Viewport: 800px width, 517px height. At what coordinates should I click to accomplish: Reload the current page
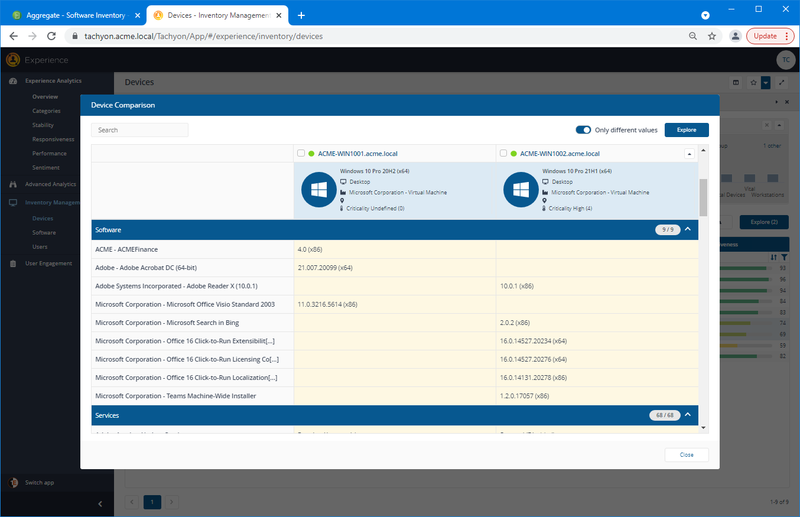tap(52, 36)
